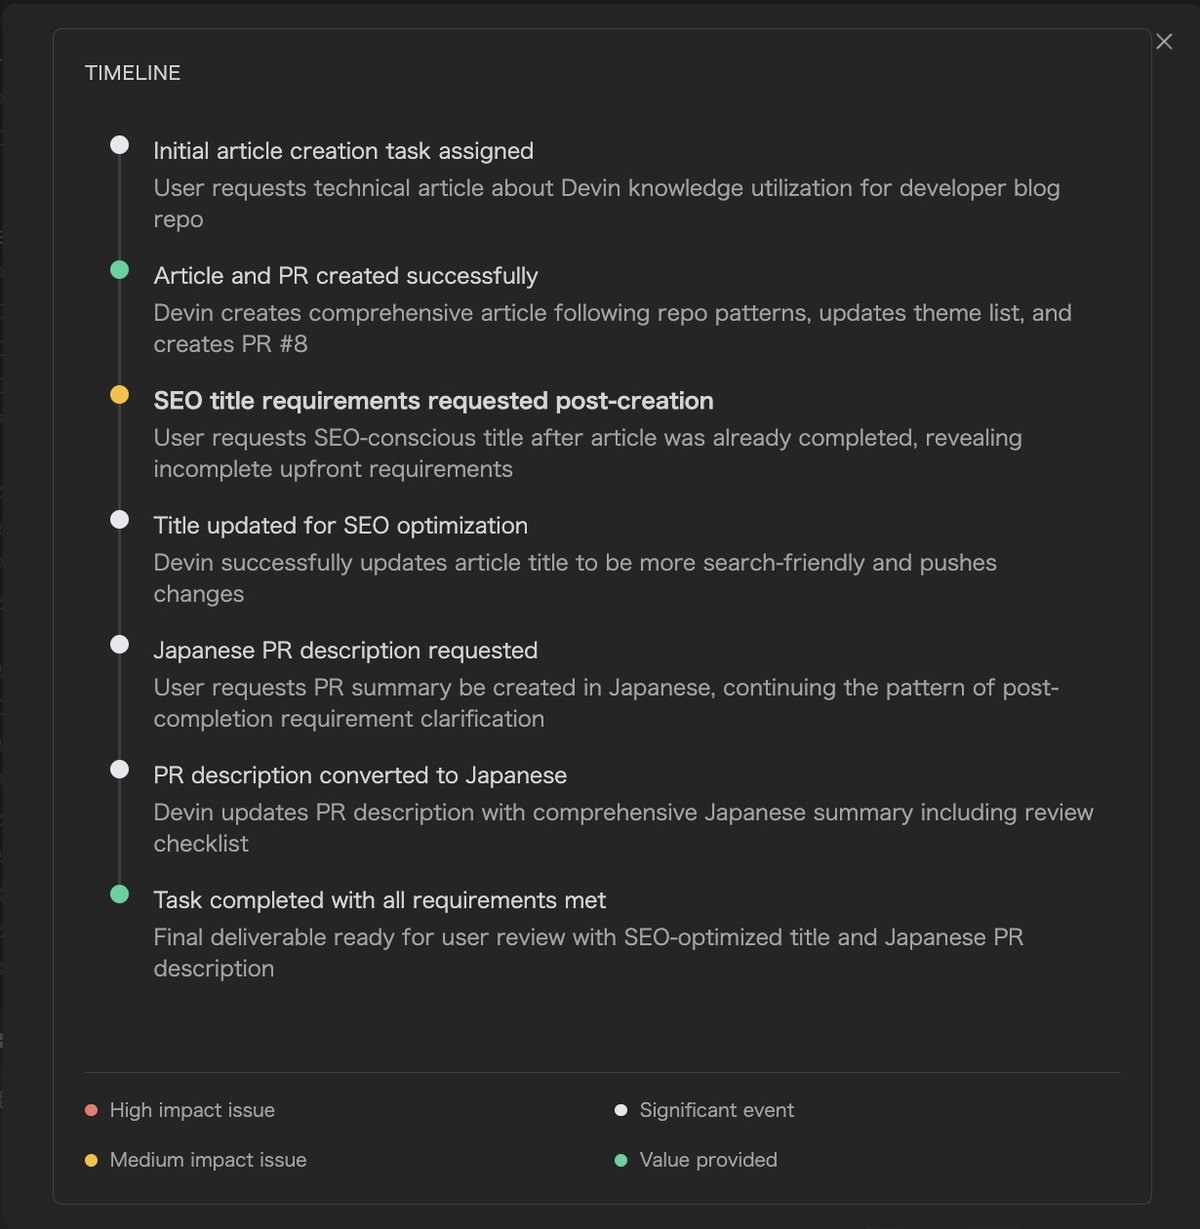Click the green Value provided legend dot
The width and height of the screenshot is (1200, 1229).
[x=621, y=1160]
